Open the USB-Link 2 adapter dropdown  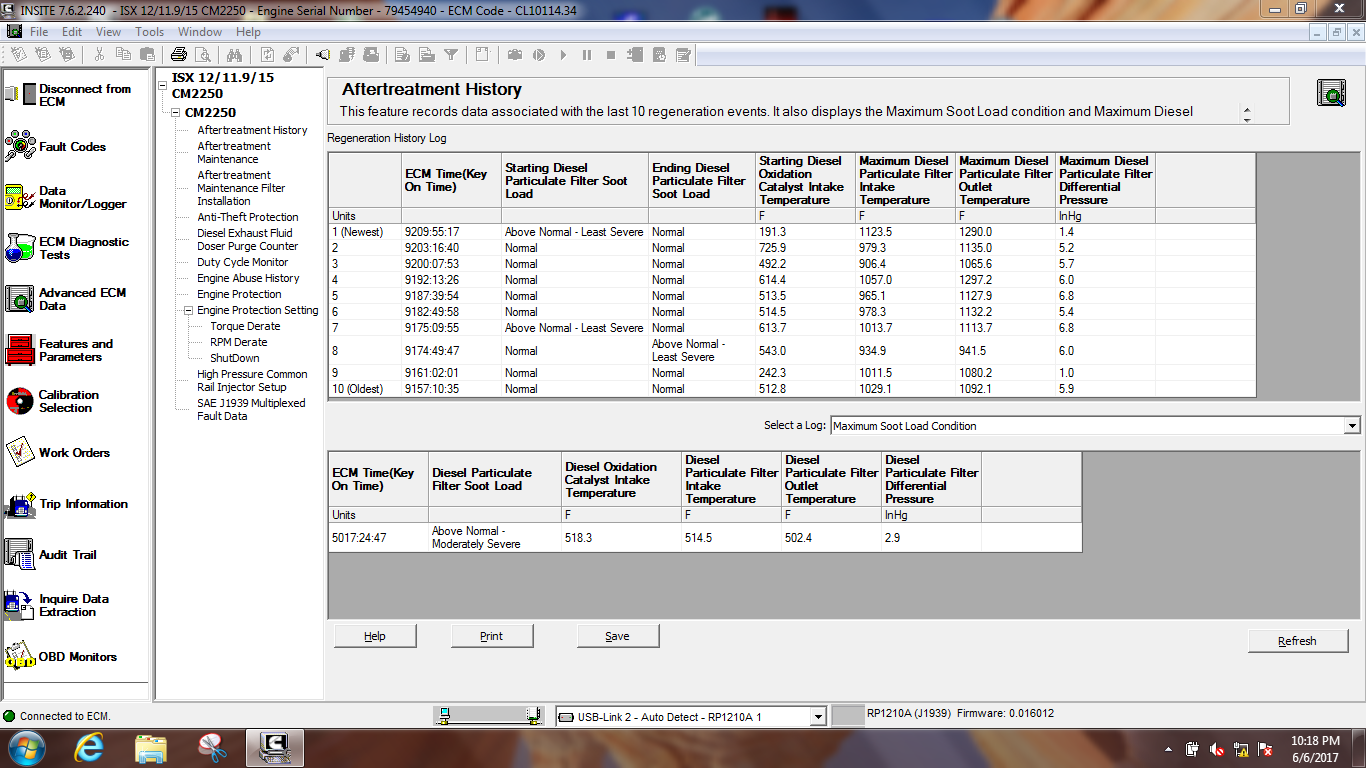(x=818, y=716)
